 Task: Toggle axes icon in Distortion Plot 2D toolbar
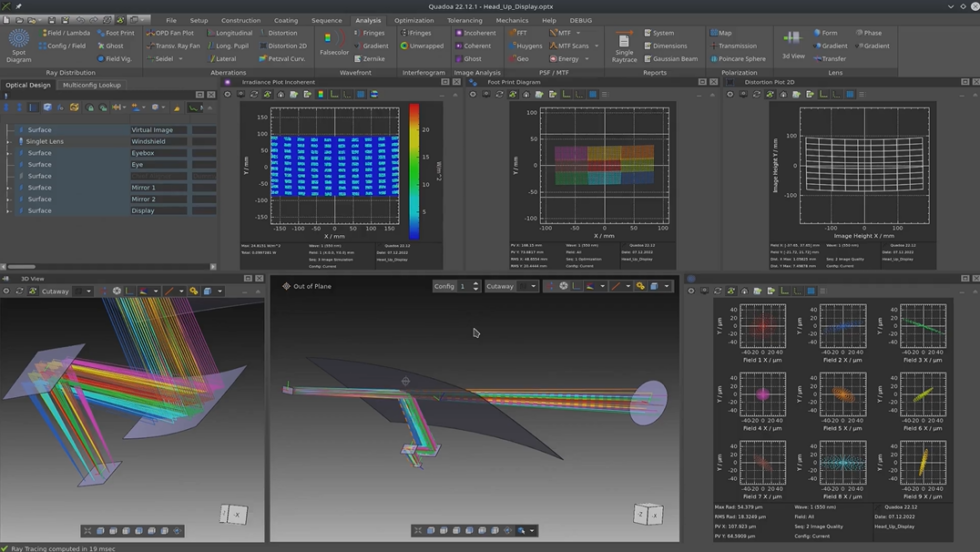tap(824, 94)
